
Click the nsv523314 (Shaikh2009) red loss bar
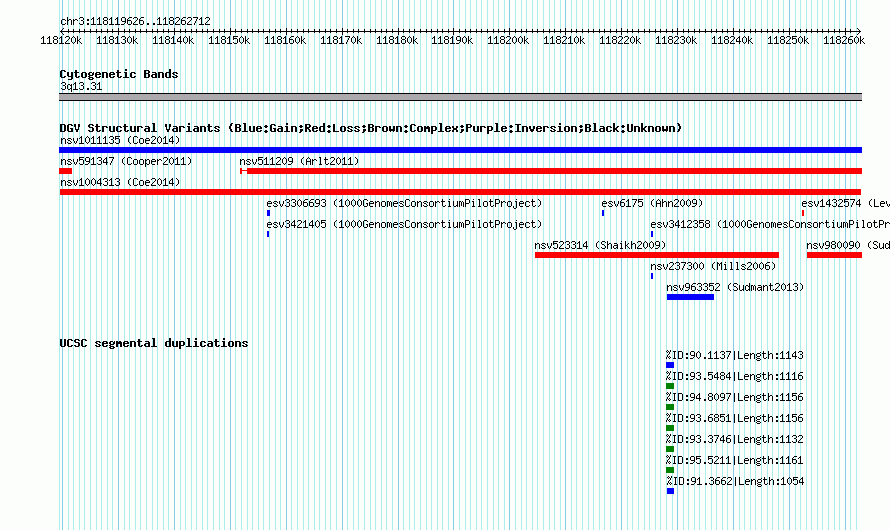[657, 255]
